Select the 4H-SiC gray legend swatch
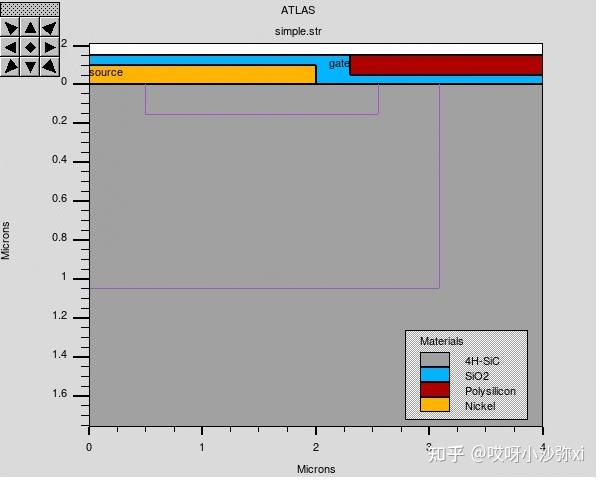 point(435,360)
